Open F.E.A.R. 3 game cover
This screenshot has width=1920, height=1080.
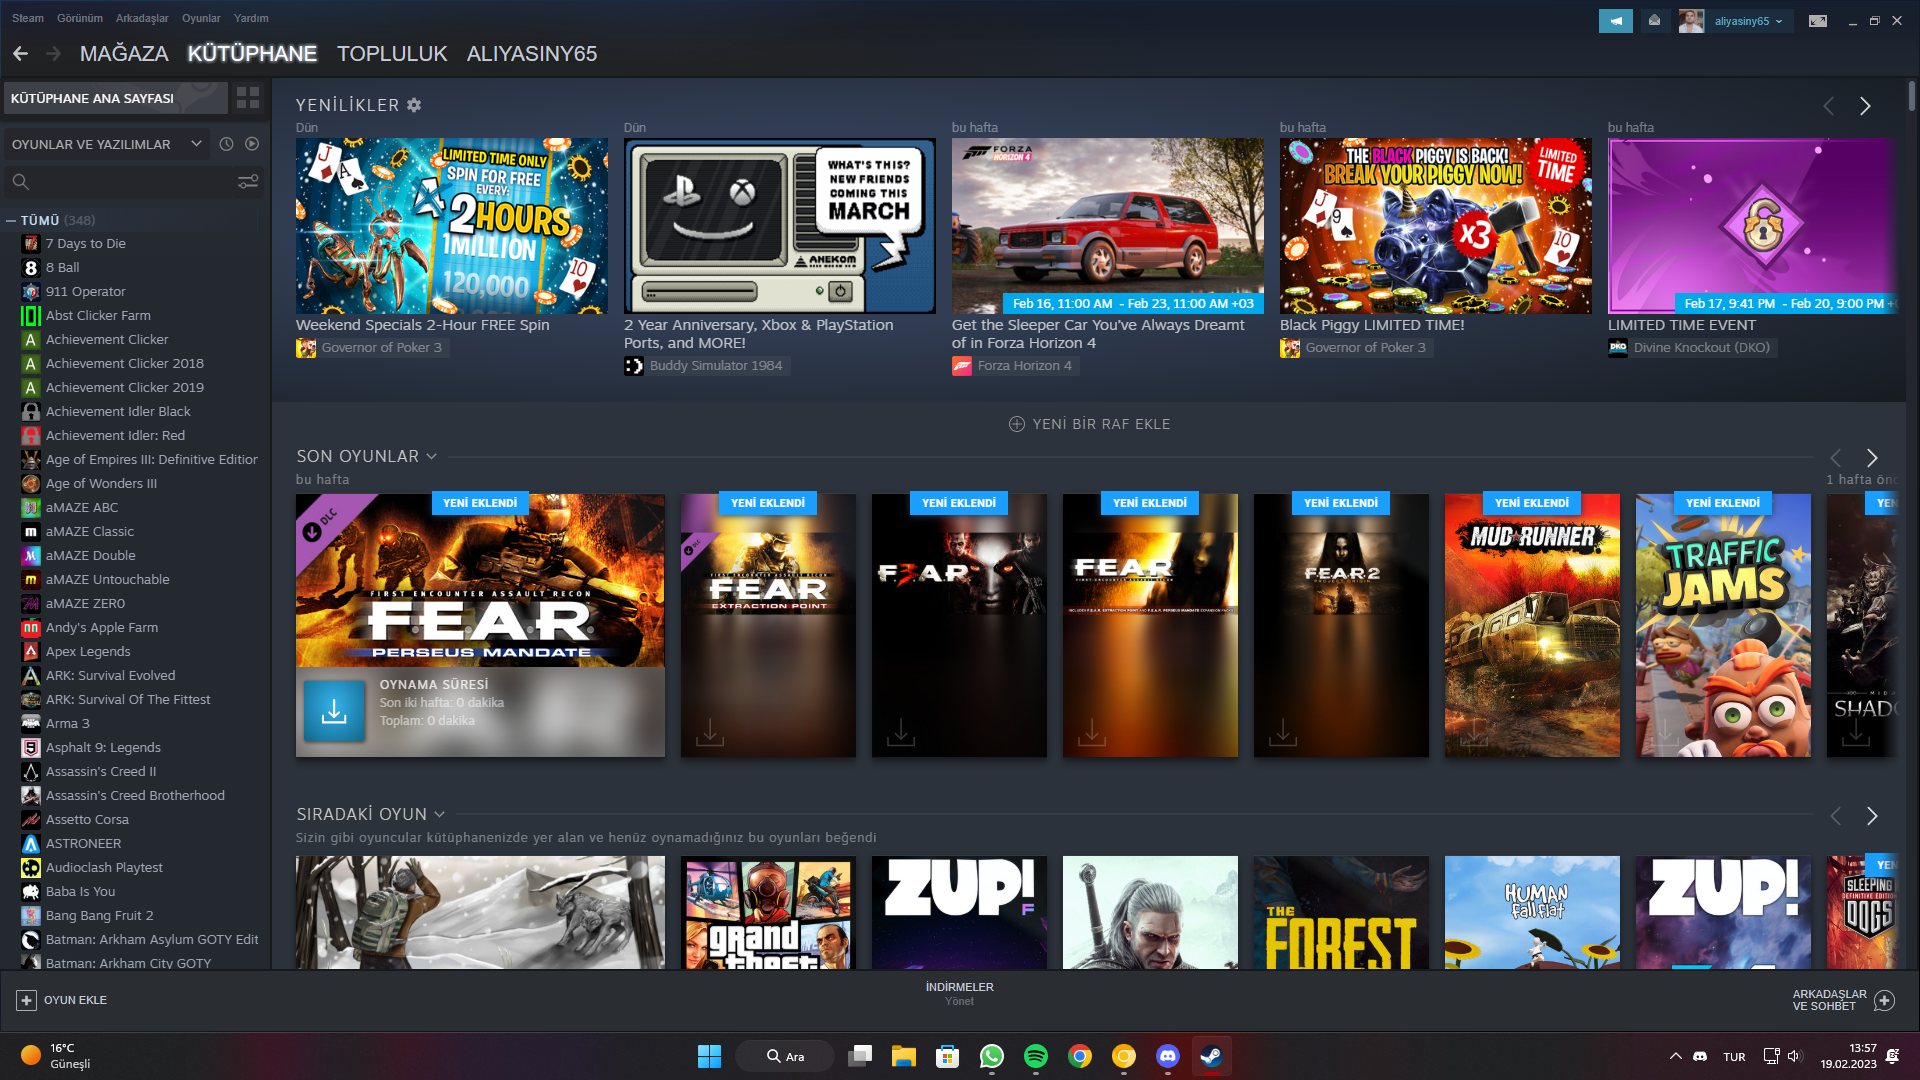(x=959, y=625)
